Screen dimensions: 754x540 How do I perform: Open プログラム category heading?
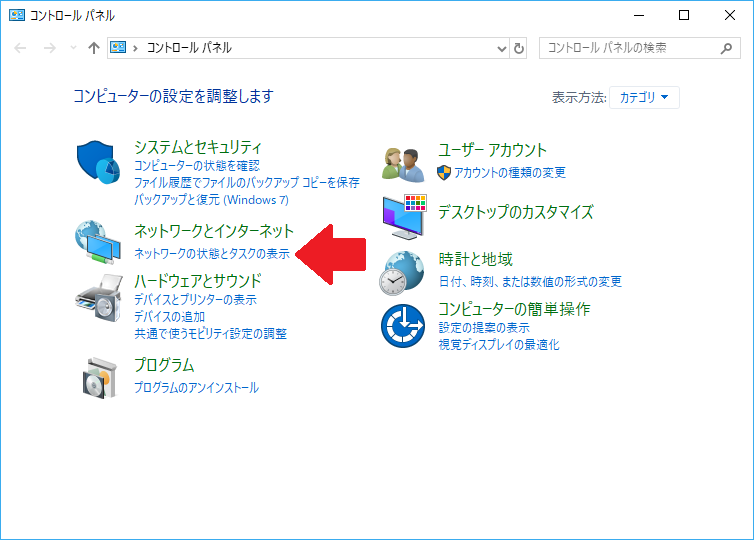(x=164, y=365)
